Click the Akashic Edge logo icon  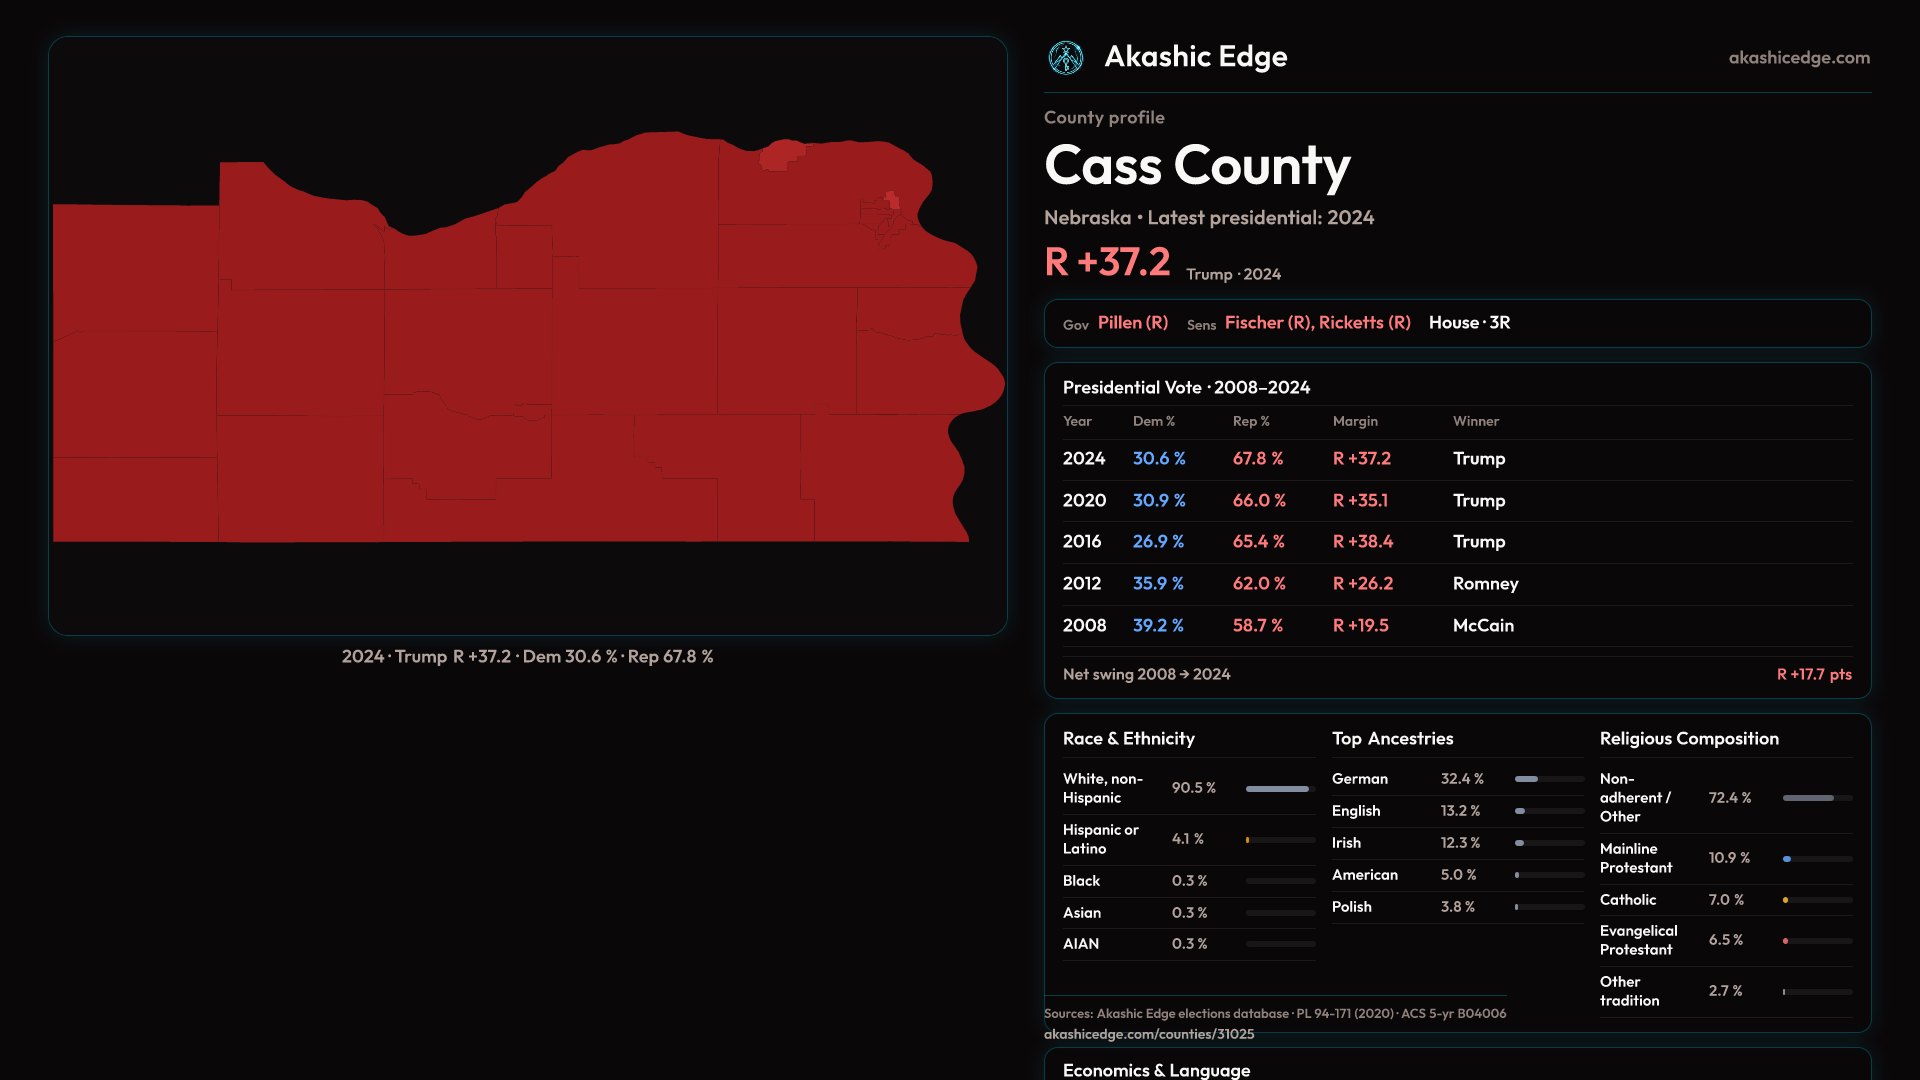(1065, 58)
